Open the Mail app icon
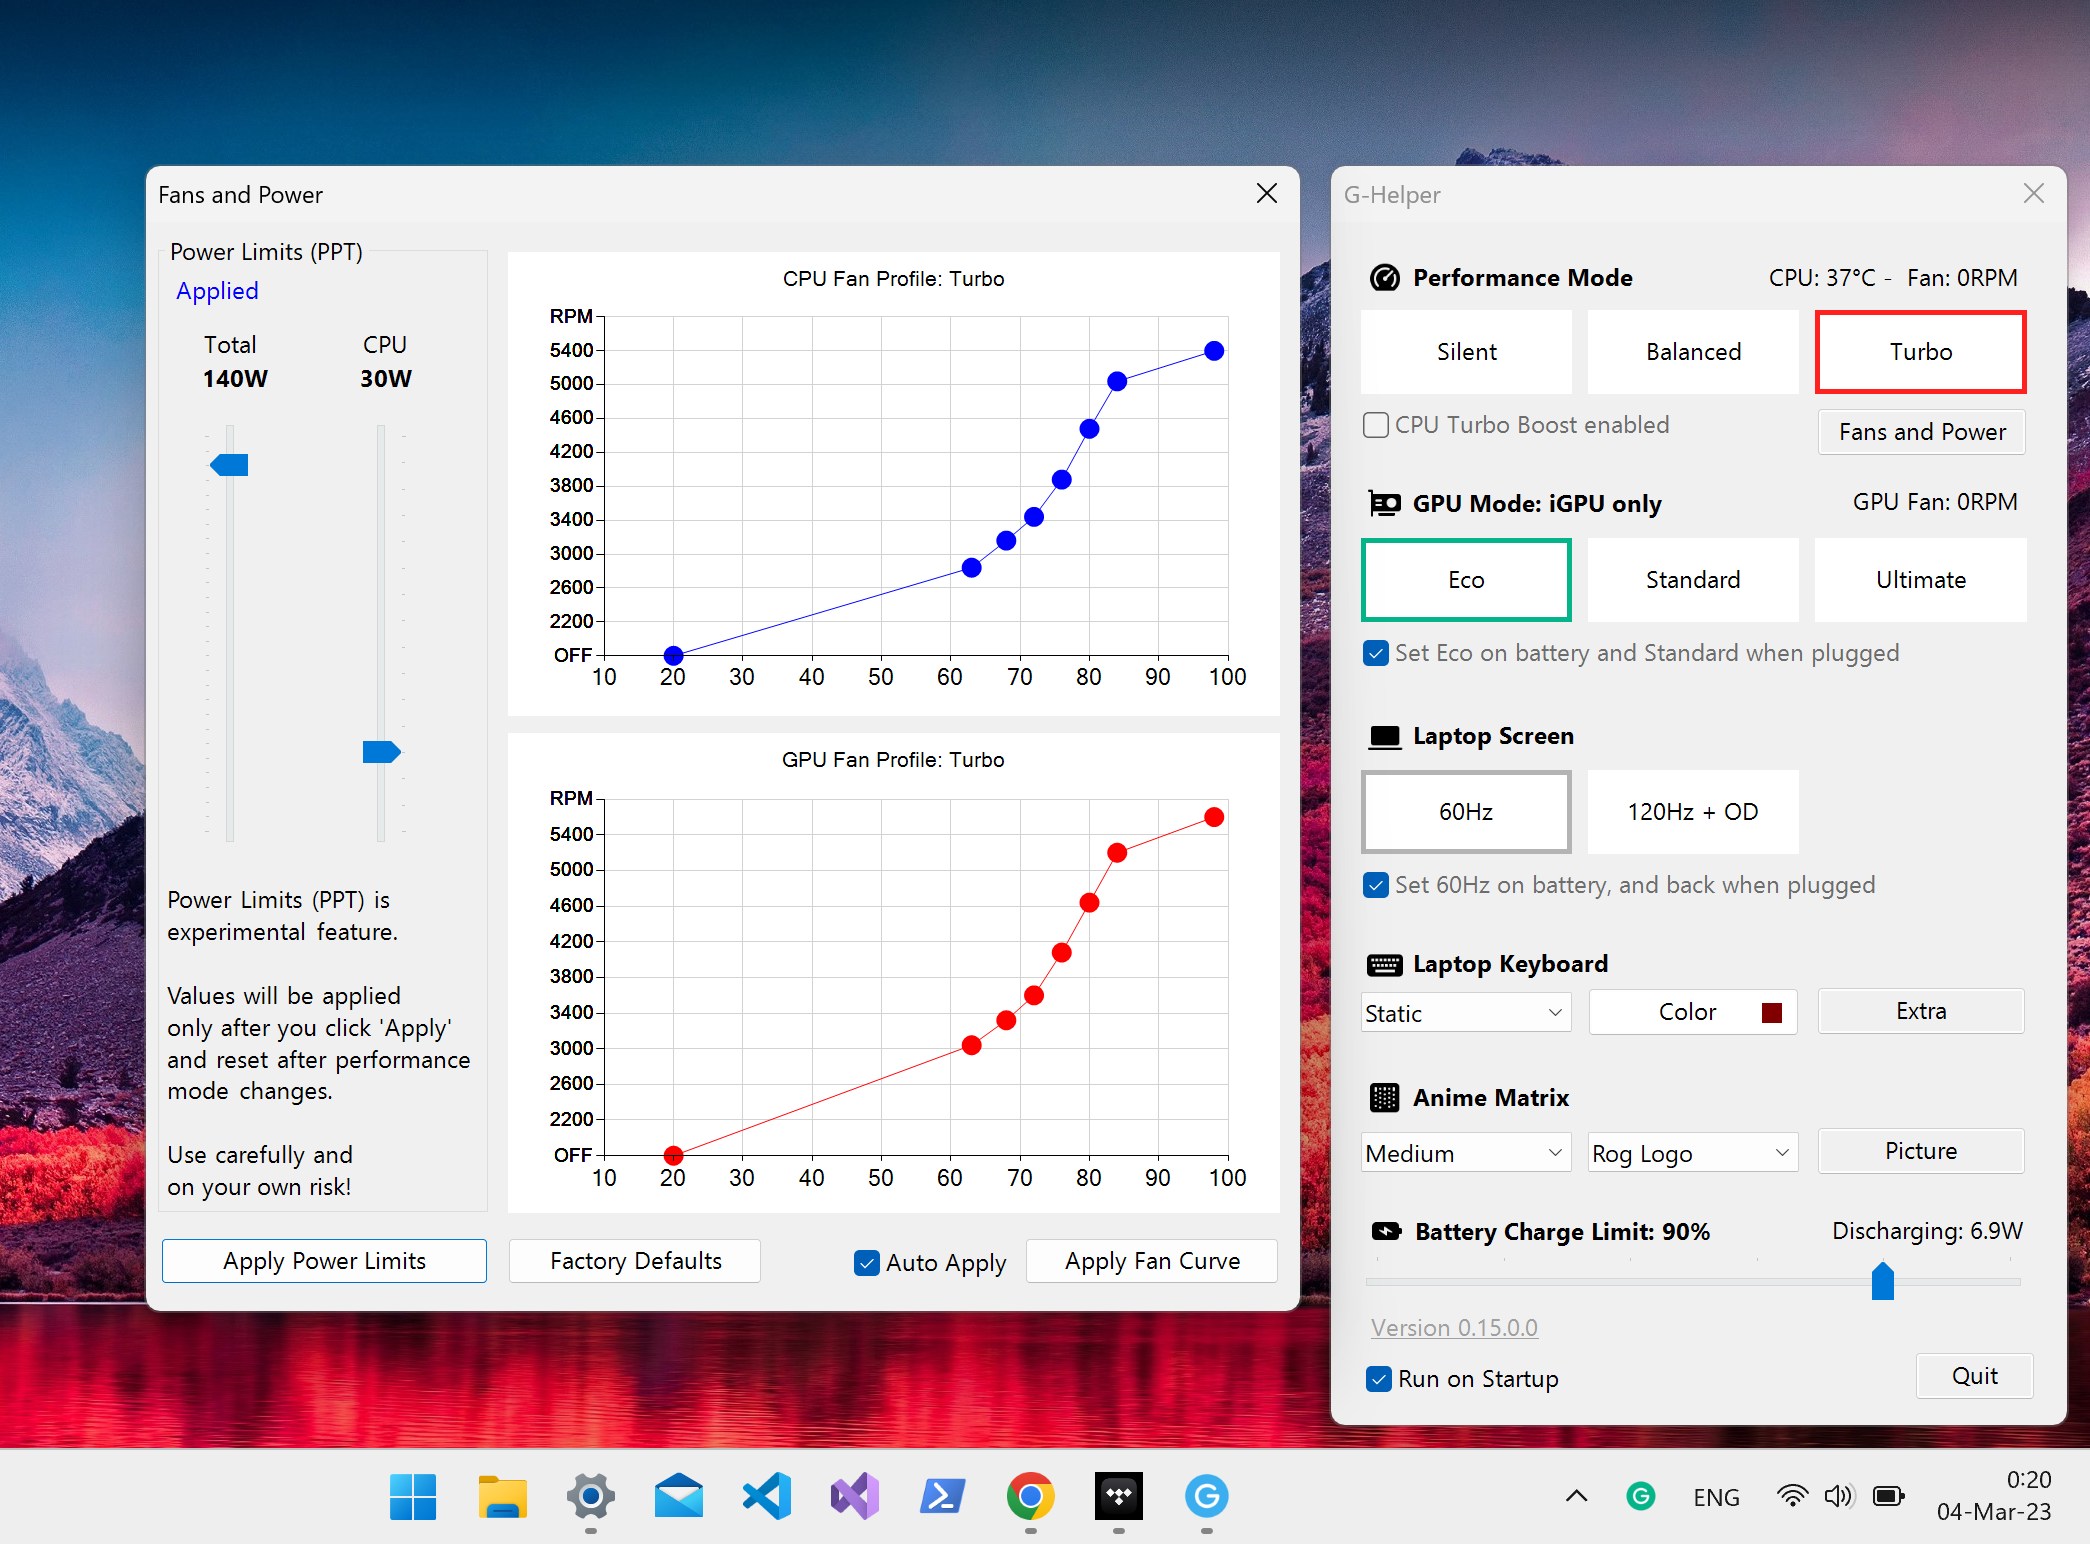Image resolution: width=2090 pixels, height=1544 pixels. tap(679, 1496)
